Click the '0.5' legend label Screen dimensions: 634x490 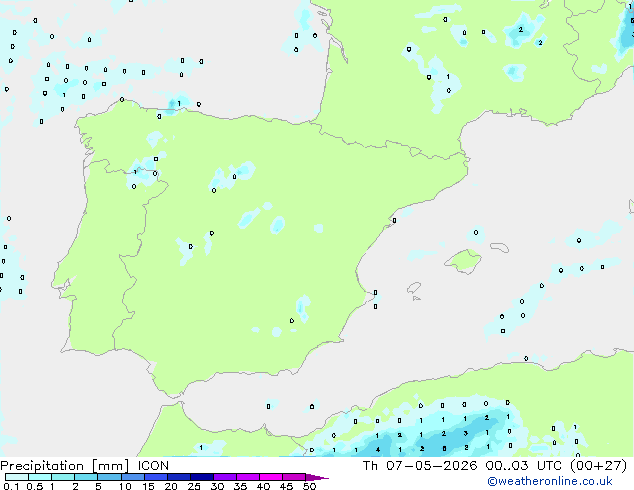click(35, 486)
